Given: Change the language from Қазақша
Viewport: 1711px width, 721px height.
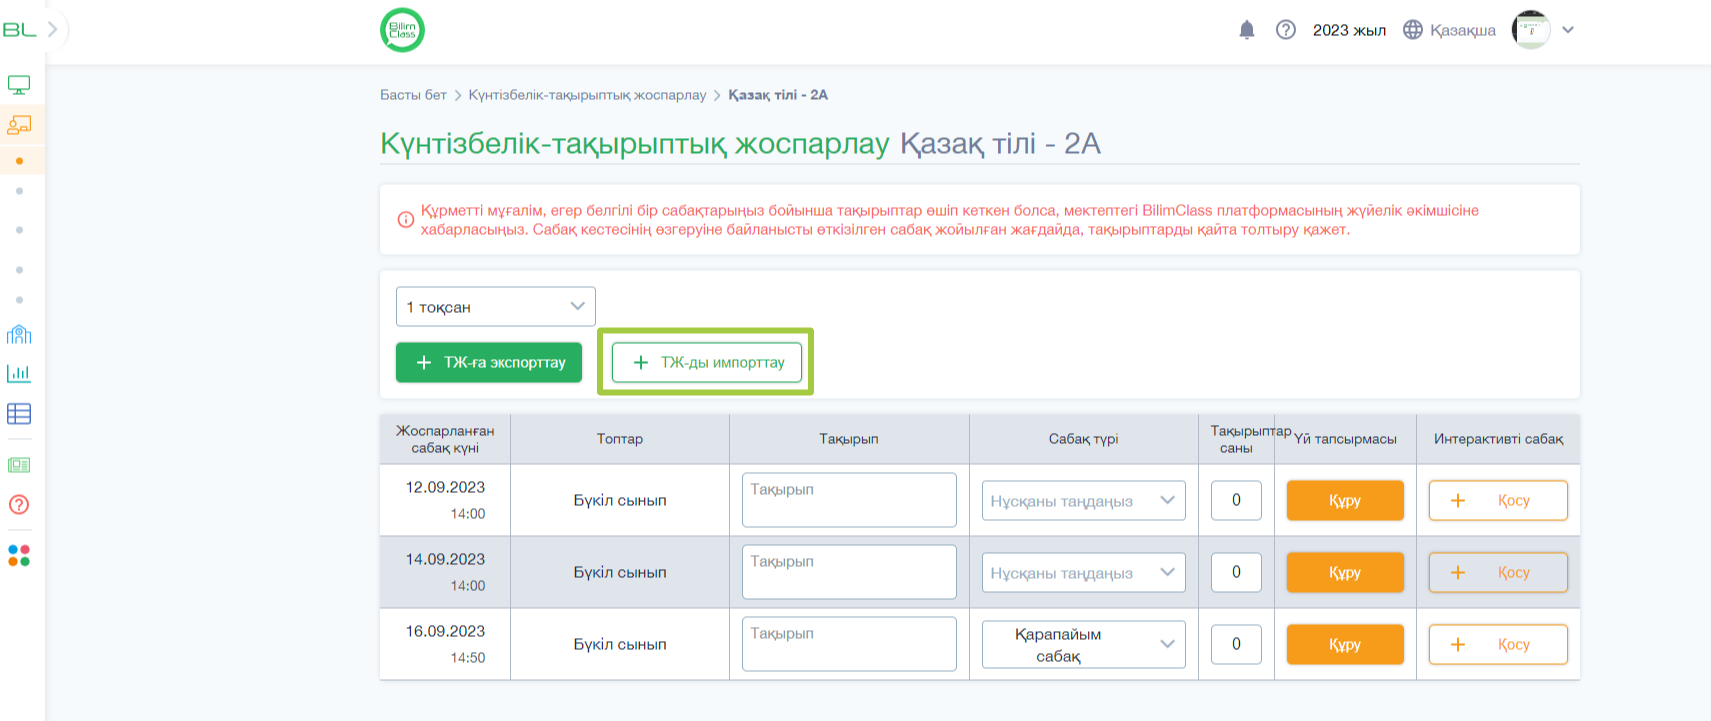Looking at the screenshot, I should 1462,30.
